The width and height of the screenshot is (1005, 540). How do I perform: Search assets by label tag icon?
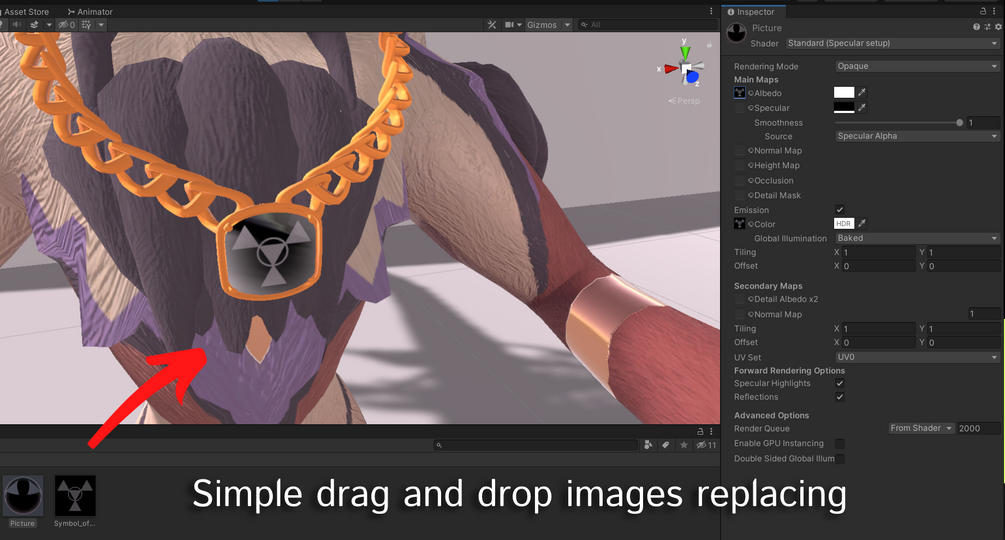tap(666, 445)
